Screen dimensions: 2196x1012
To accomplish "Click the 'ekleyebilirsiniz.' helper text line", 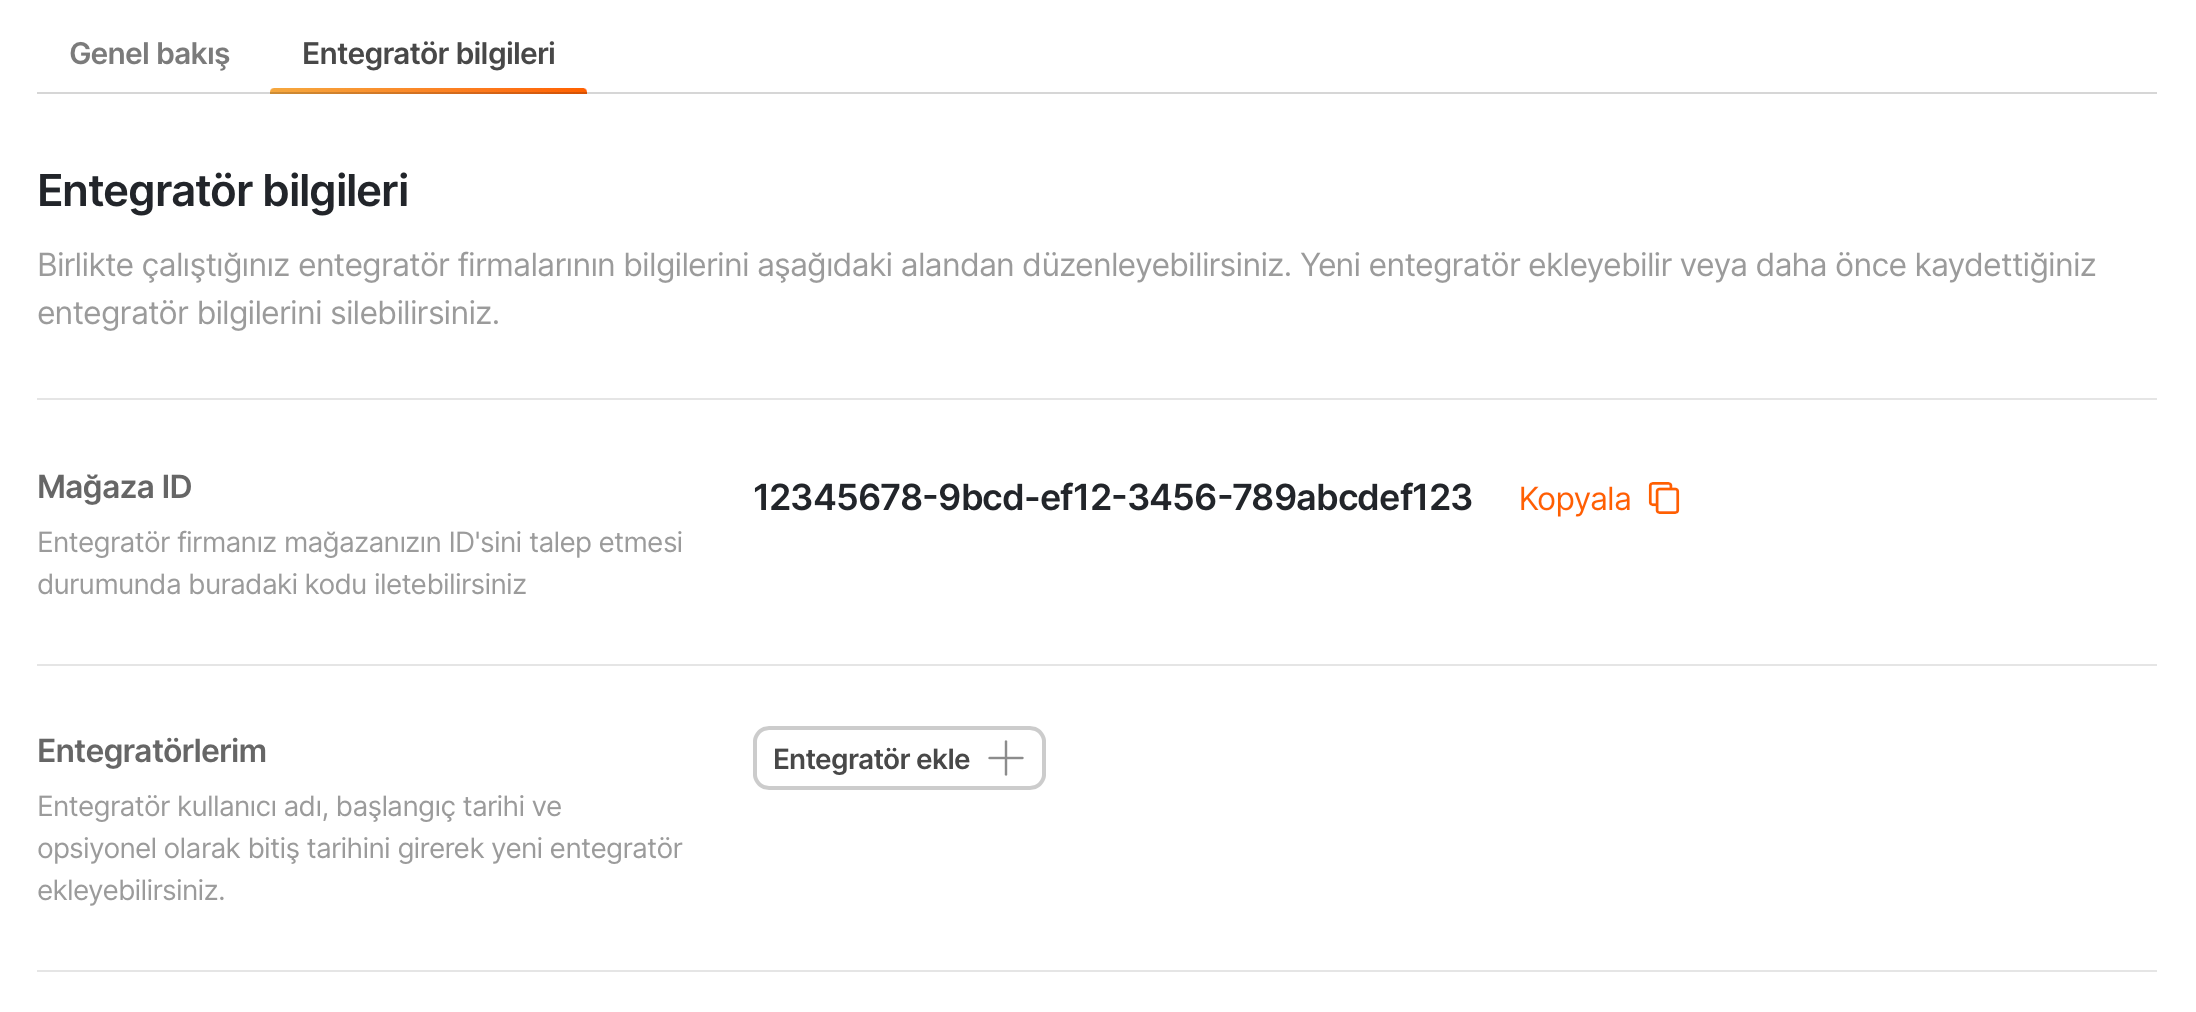I will tap(131, 890).
